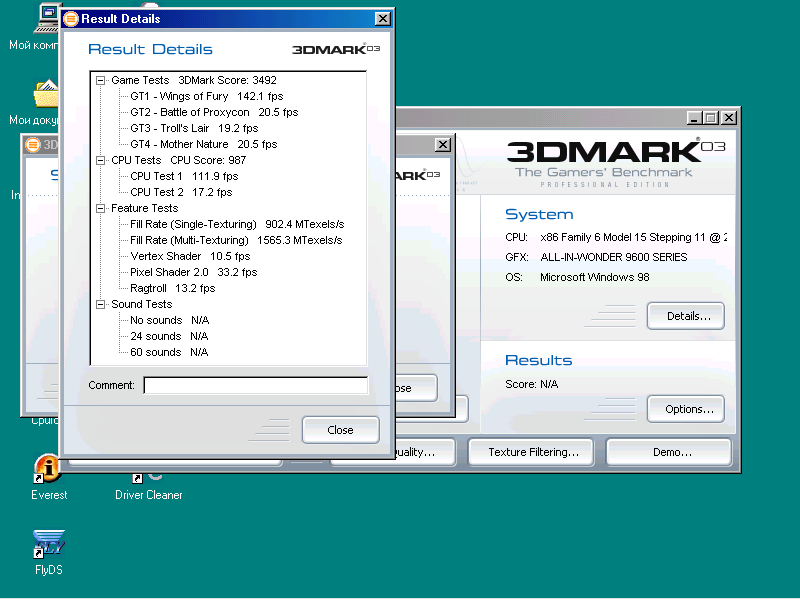Click the Result Details title bar icon

coord(71,19)
